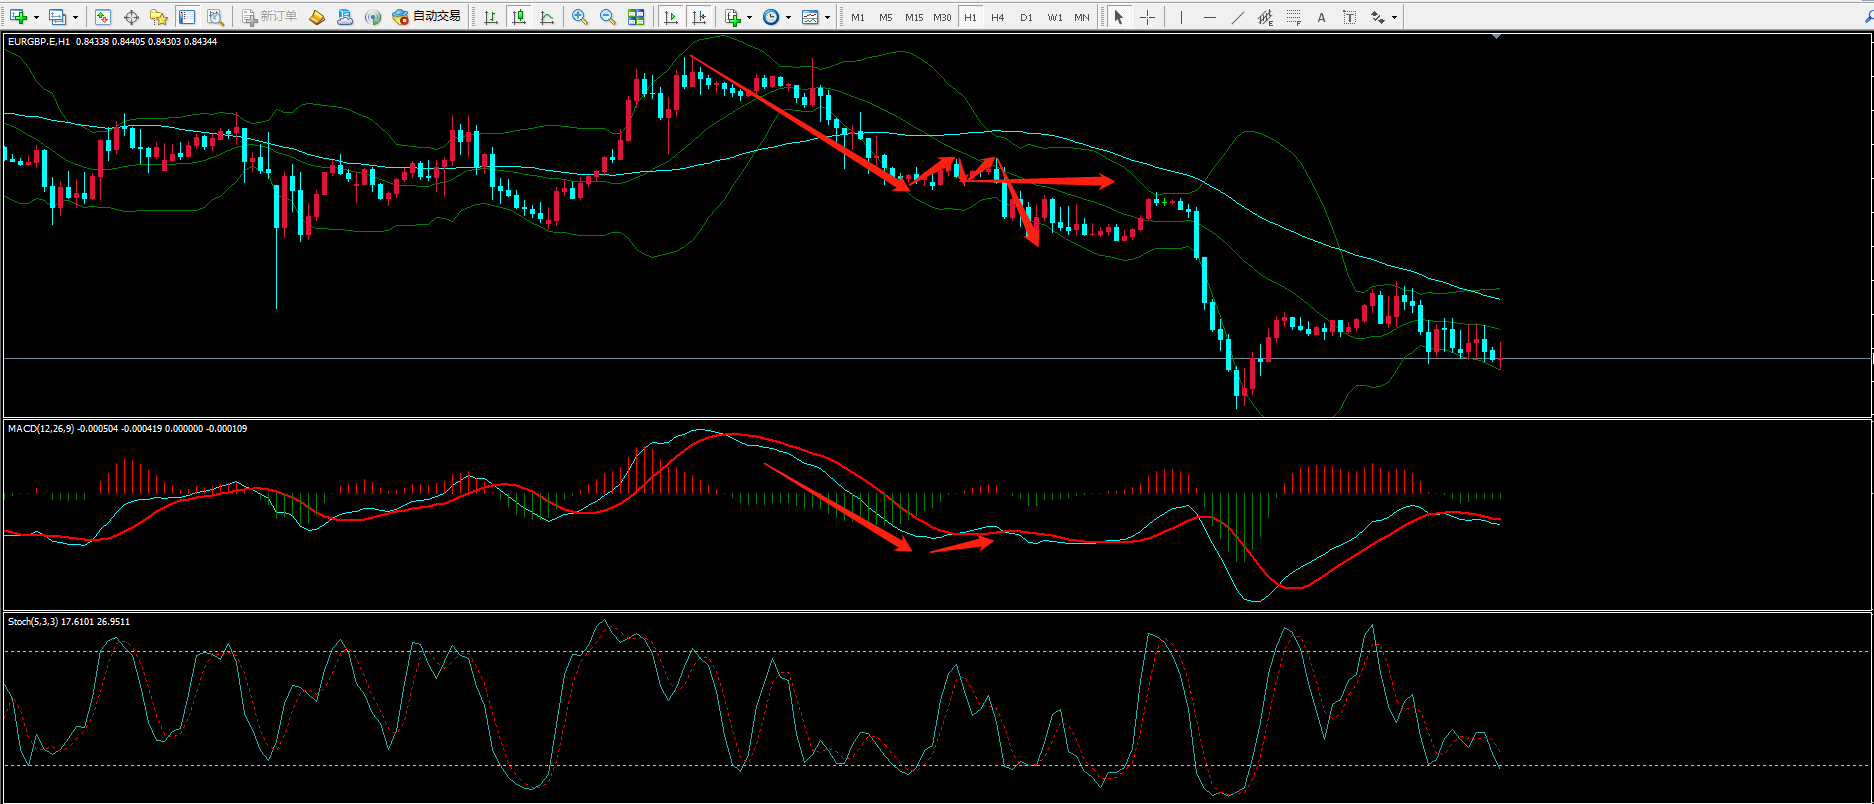
Task: Click the zoom out magnifier icon
Action: point(608,17)
